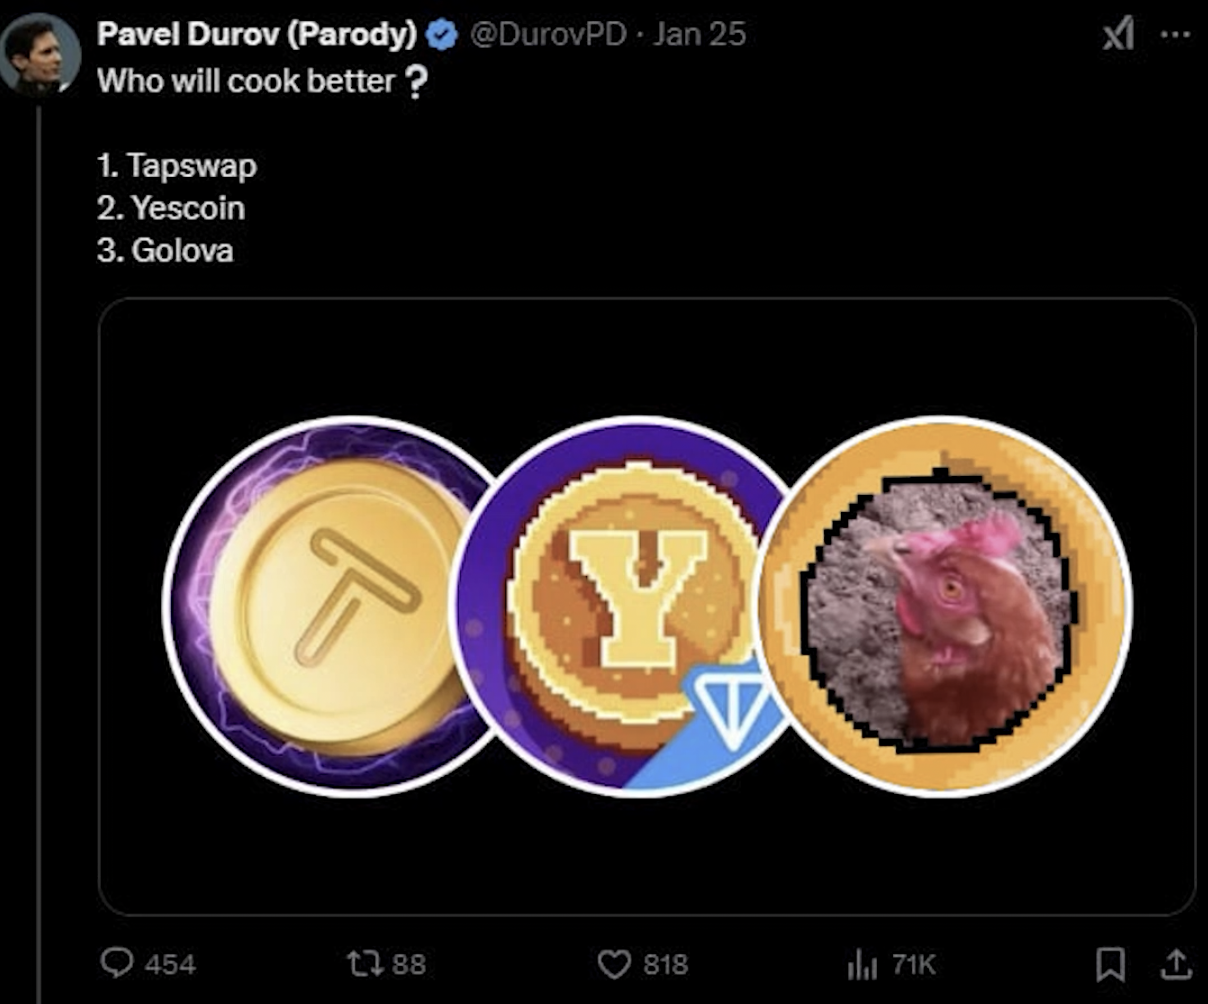
Task: Click the Pavel Durov (Parody) display name
Action: click(x=256, y=34)
